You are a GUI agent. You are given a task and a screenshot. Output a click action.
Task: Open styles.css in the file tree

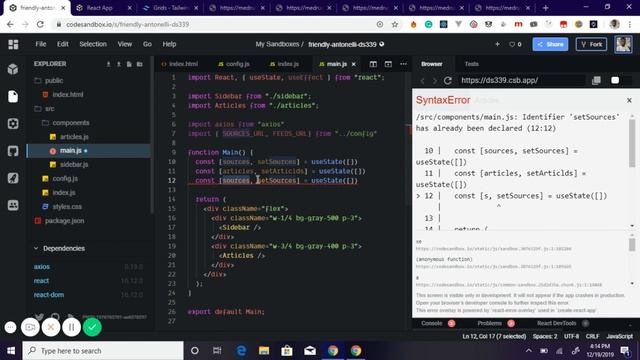(x=67, y=207)
